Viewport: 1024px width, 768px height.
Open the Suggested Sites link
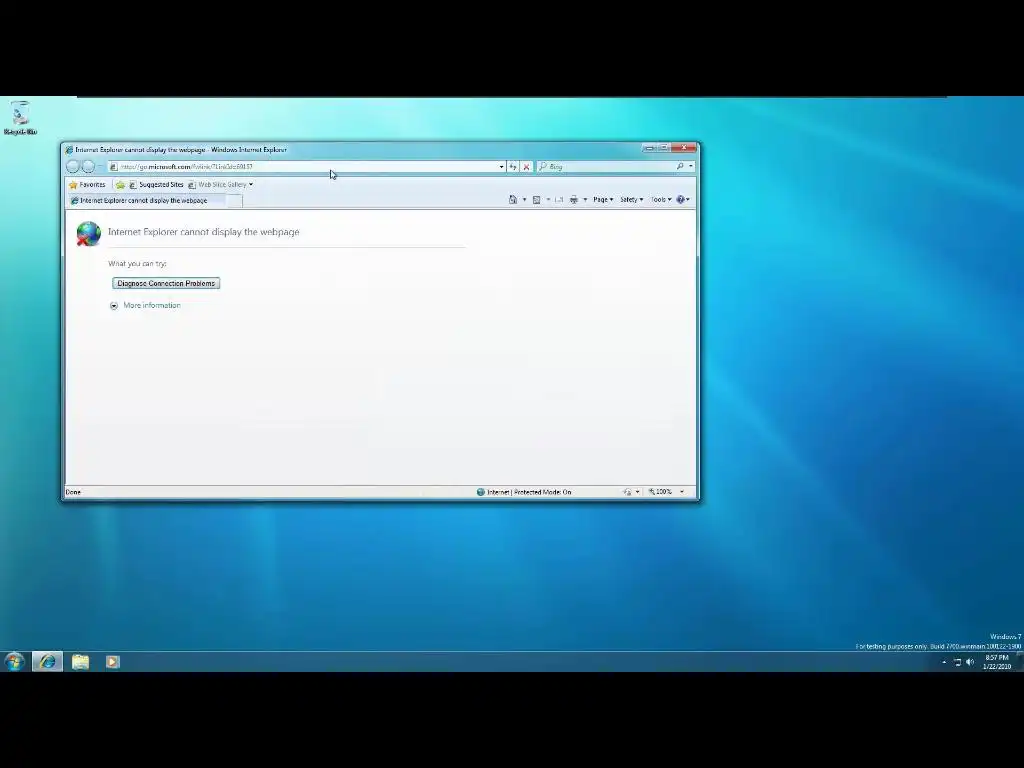156,185
